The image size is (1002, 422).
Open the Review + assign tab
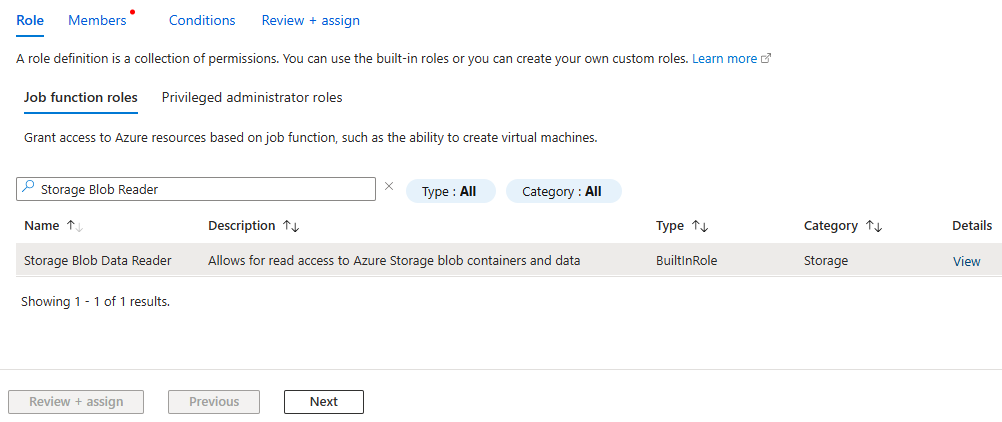[x=311, y=20]
